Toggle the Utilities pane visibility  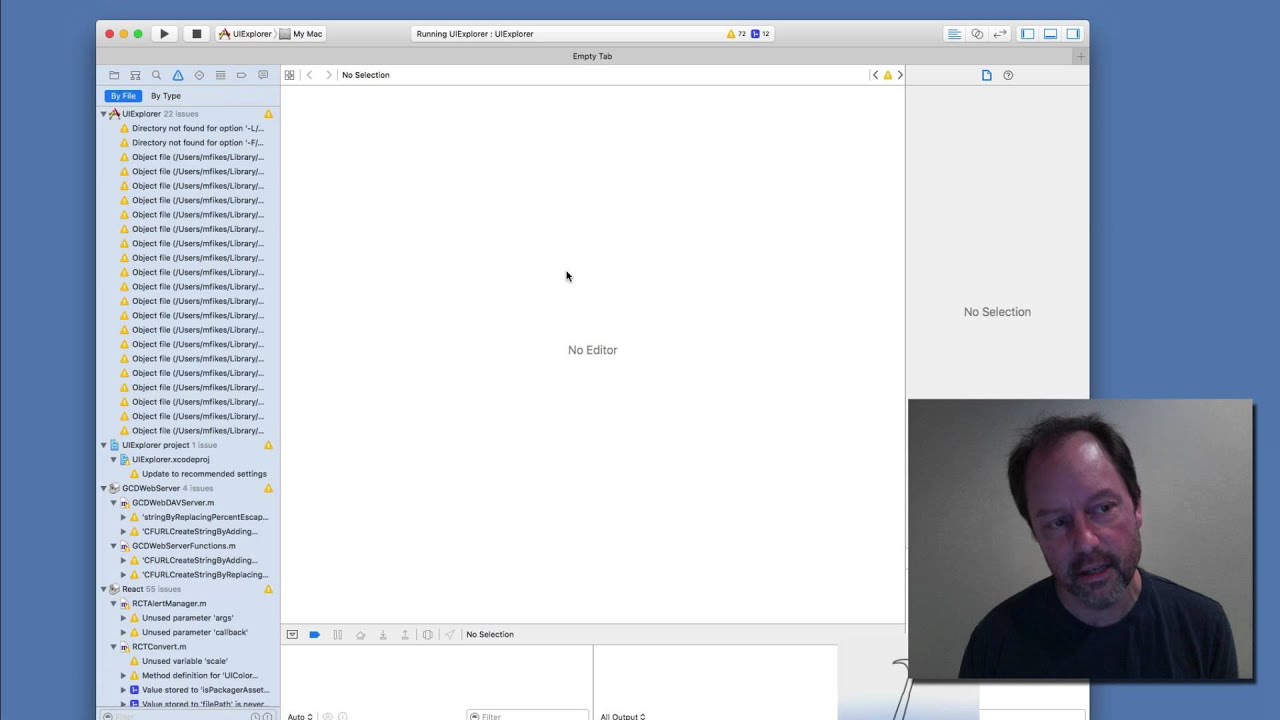(x=1073, y=34)
